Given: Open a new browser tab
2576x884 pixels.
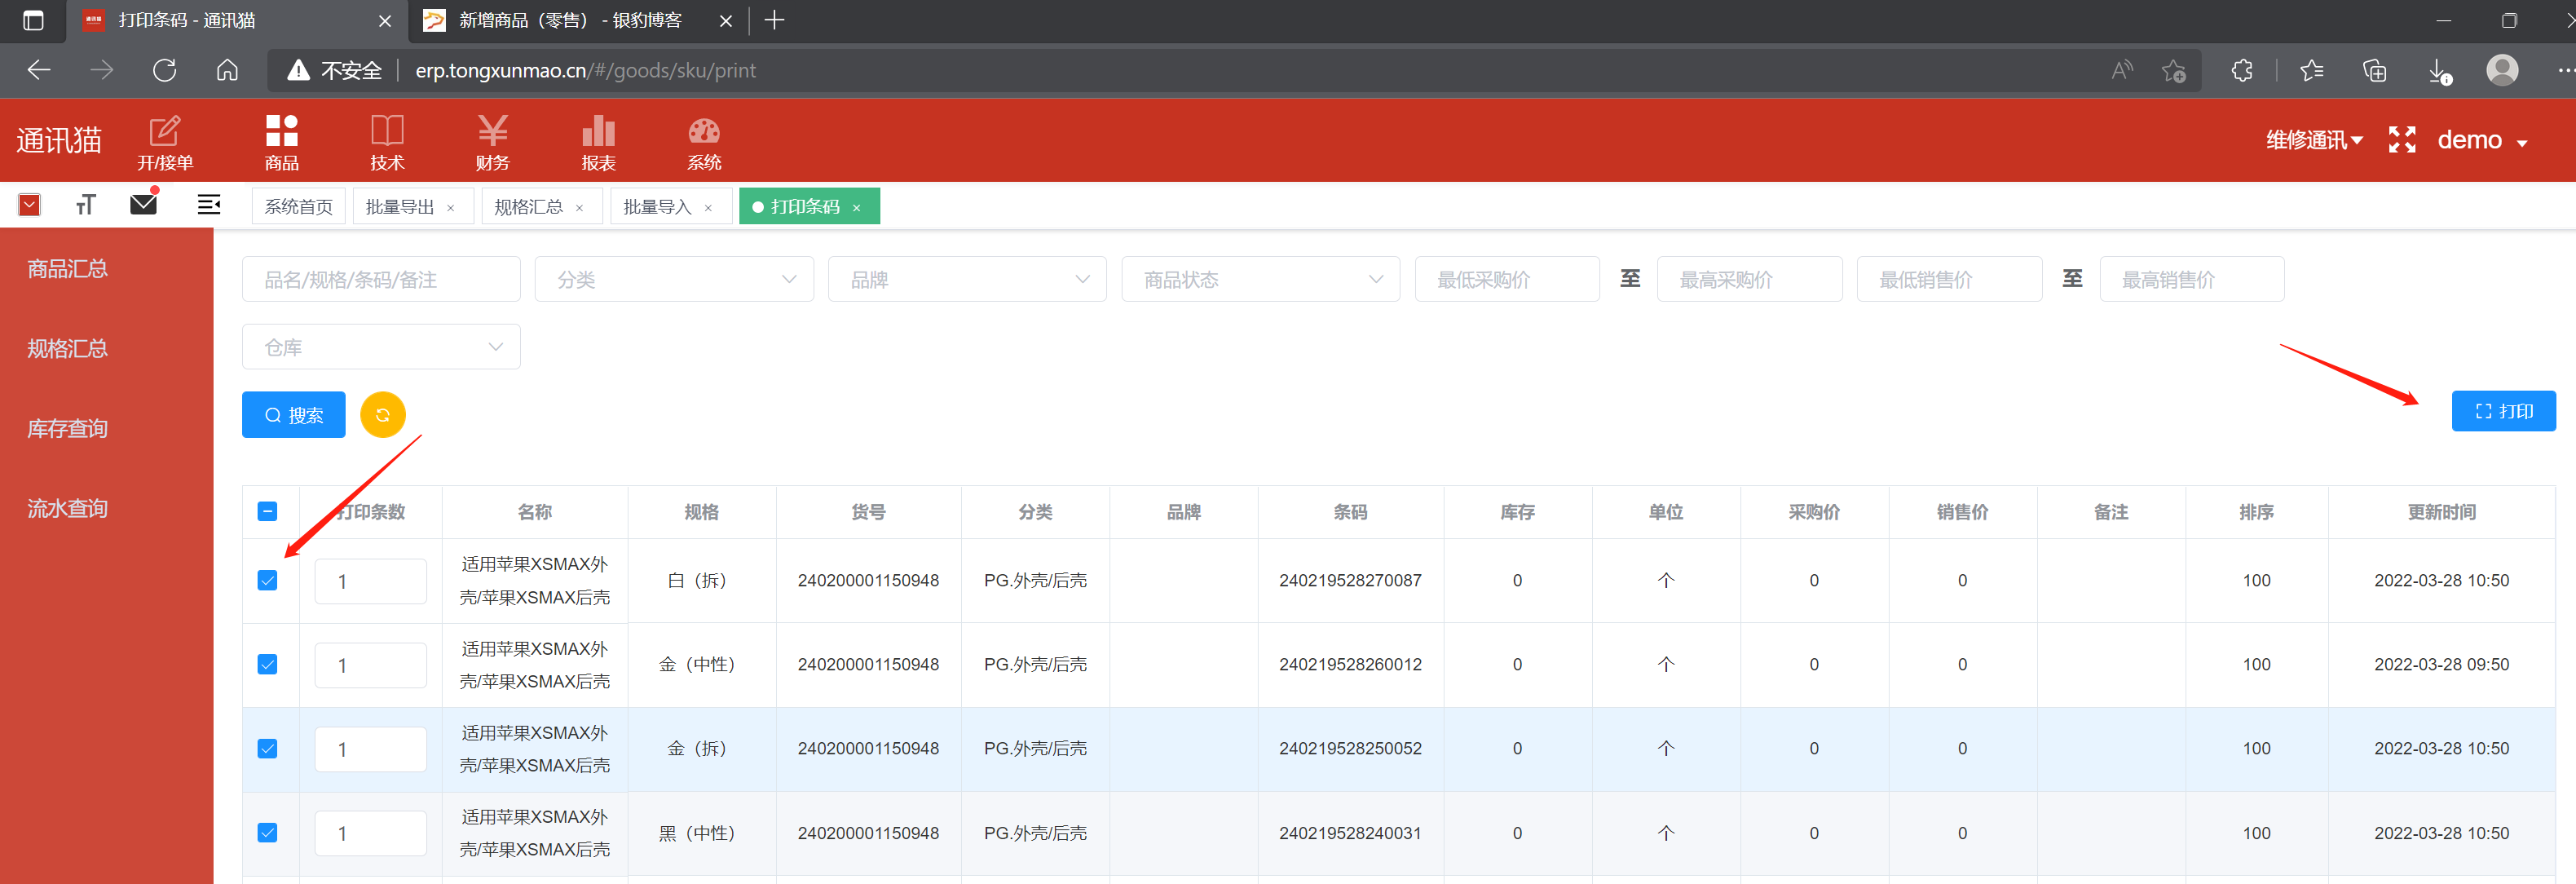Looking at the screenshot, I should tap(774, 20).
